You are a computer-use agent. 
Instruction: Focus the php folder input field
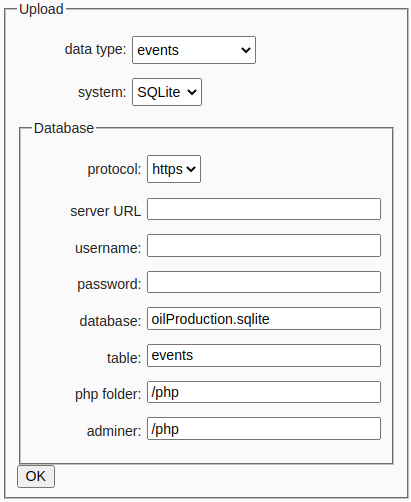(x=264, y=392)
